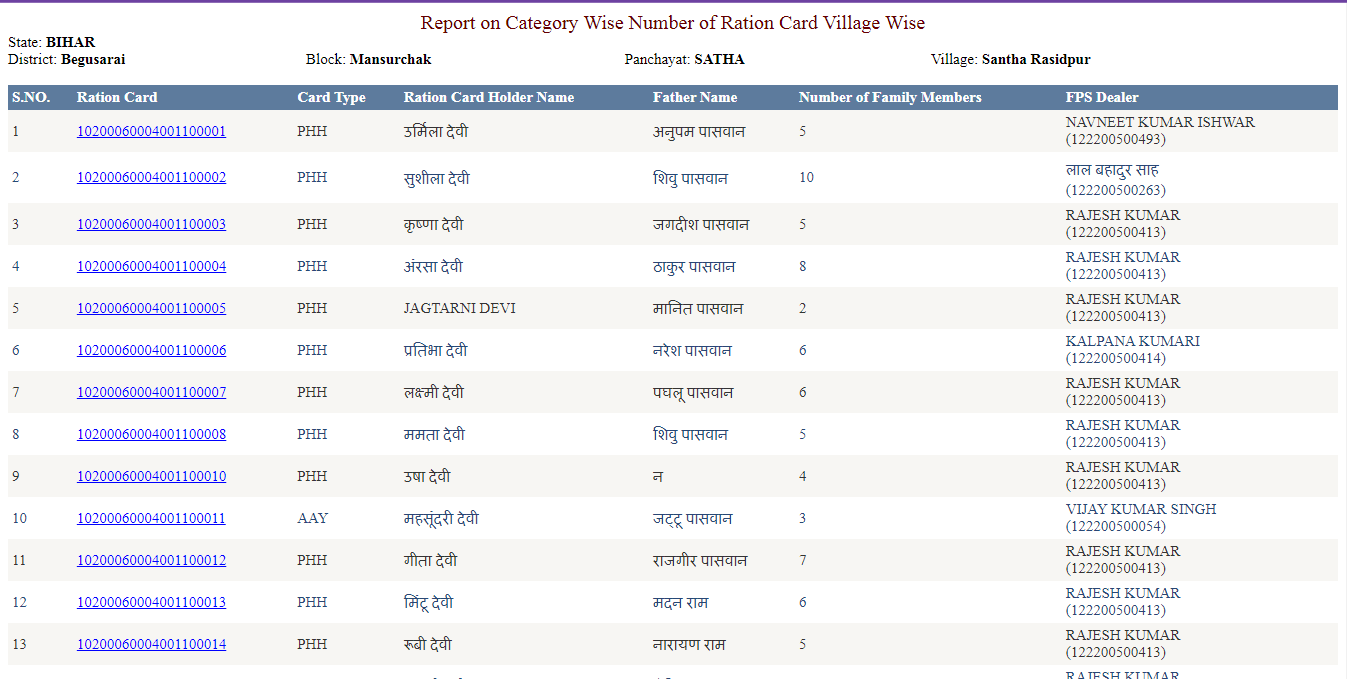Click the Block Mansurchak label
1347x679 pixels.
pos(369,59)
